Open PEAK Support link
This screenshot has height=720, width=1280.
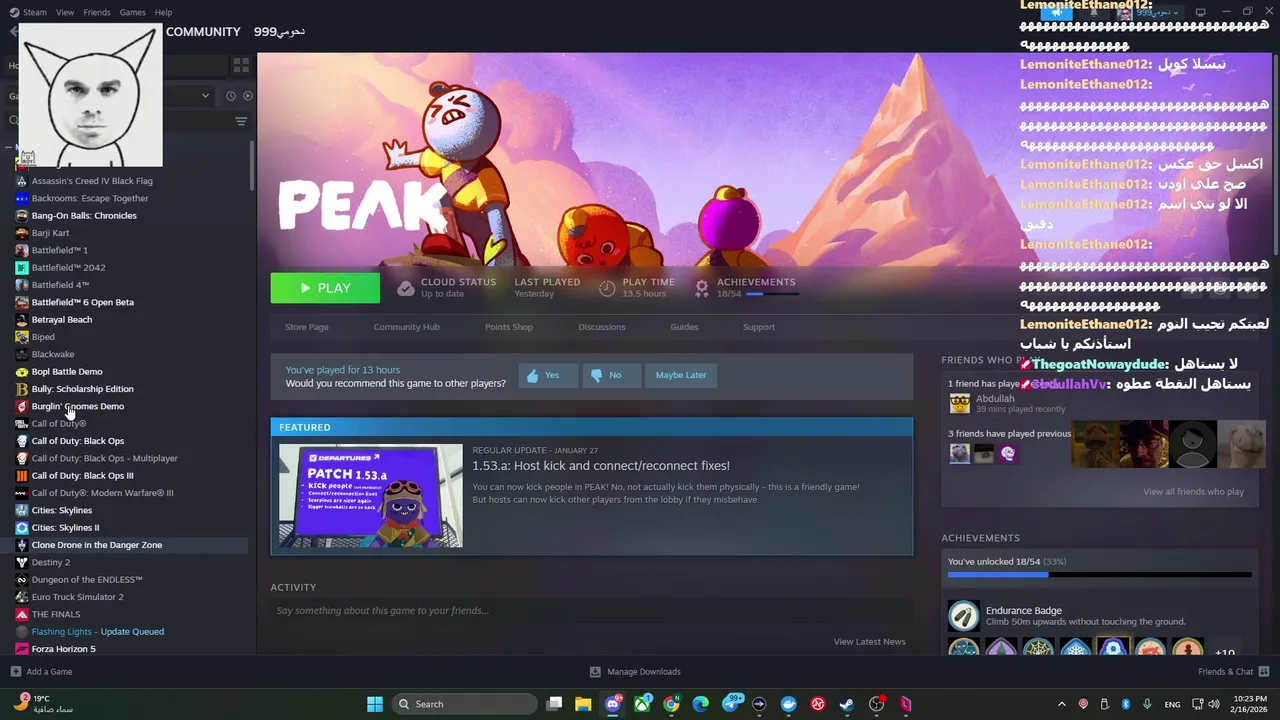759,327
